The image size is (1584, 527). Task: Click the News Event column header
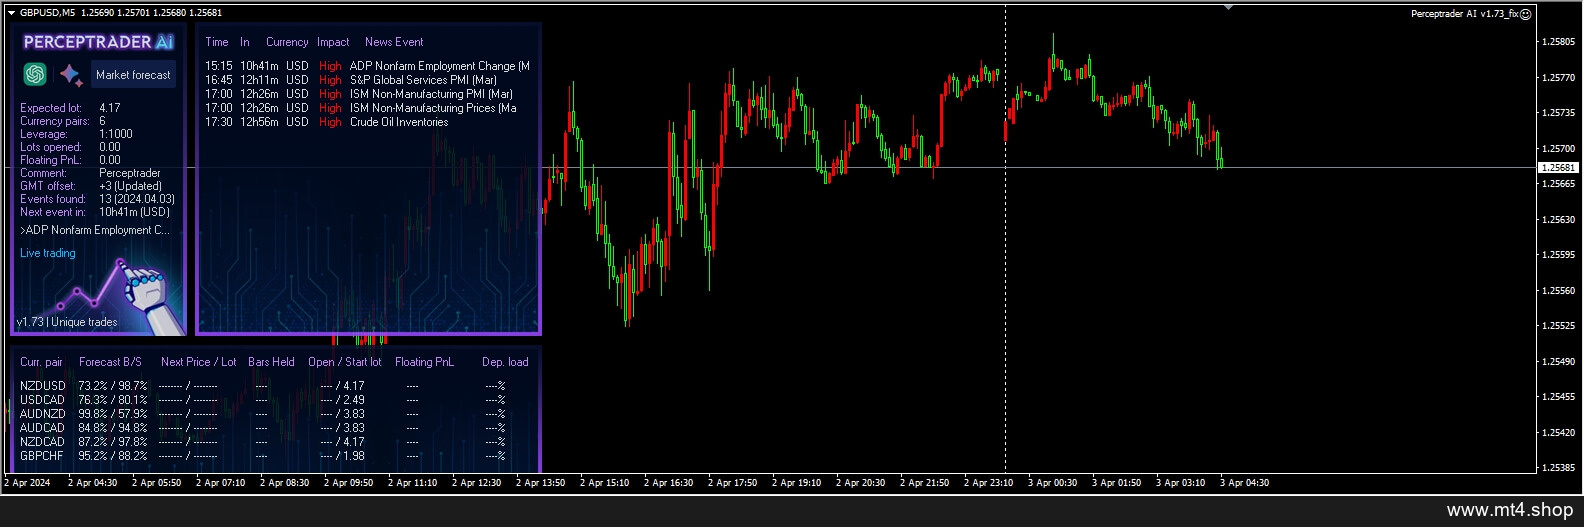tap(394, 42)
